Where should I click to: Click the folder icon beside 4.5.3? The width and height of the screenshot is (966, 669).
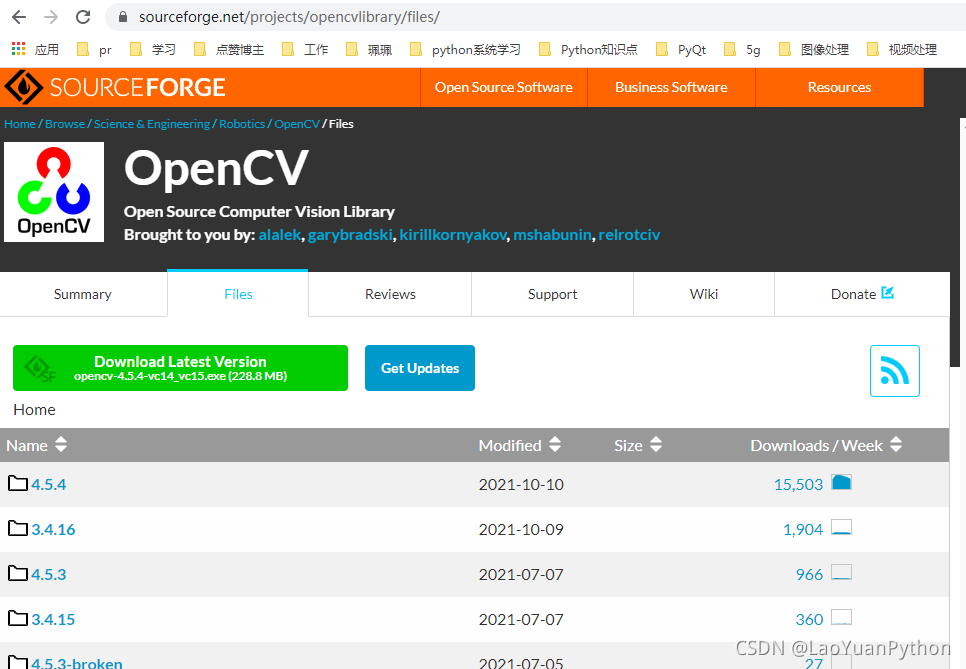pos(18,574)
